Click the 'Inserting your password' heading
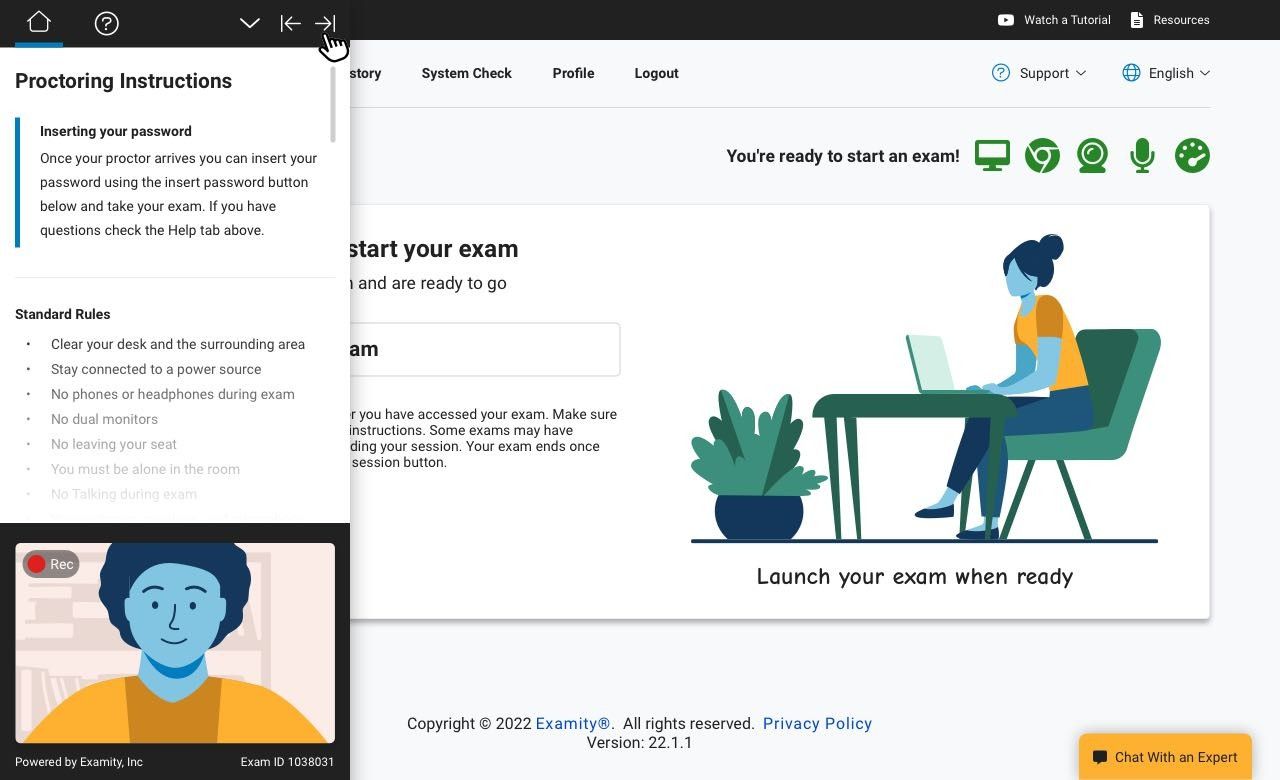 point(116,131)
